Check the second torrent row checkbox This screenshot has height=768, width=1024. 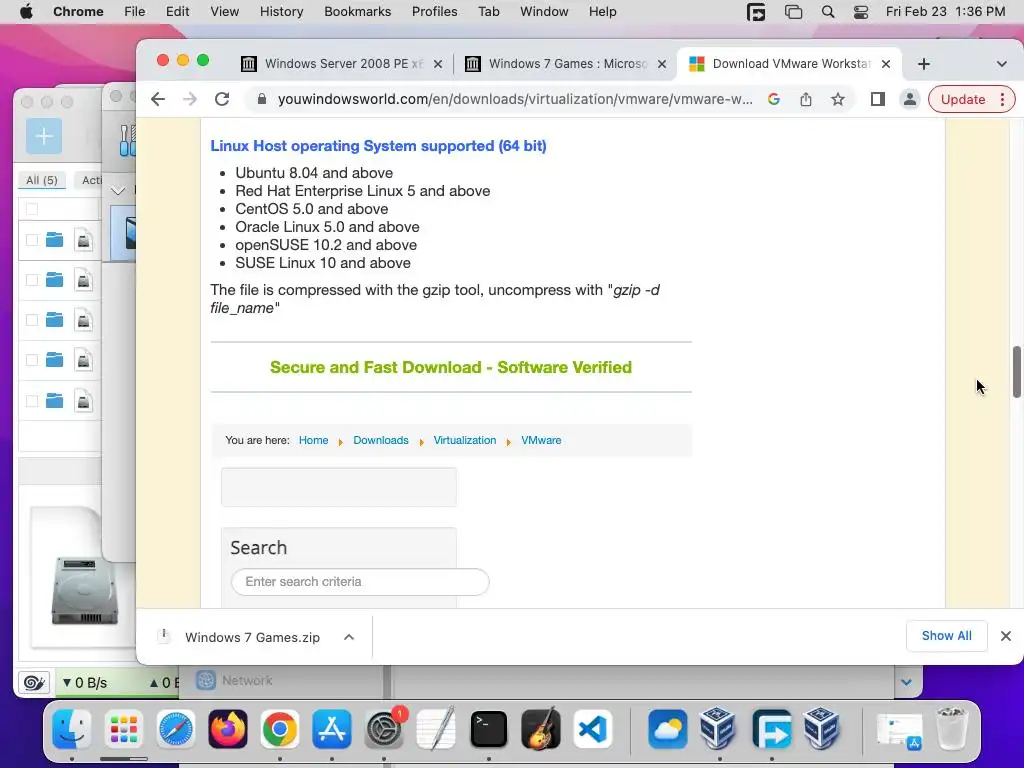tap(31, 280)
